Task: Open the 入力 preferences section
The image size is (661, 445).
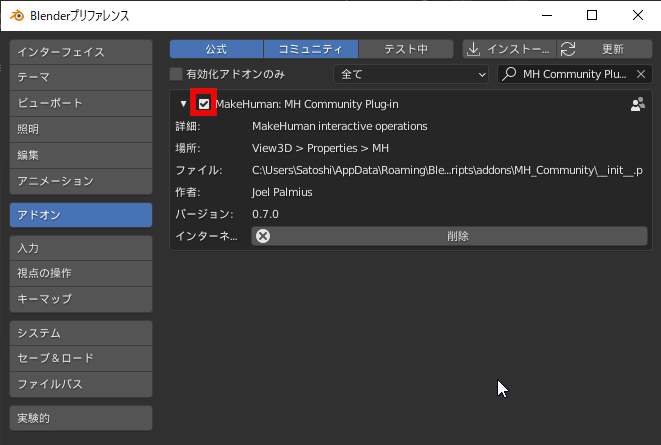Action: coord(81,248)
